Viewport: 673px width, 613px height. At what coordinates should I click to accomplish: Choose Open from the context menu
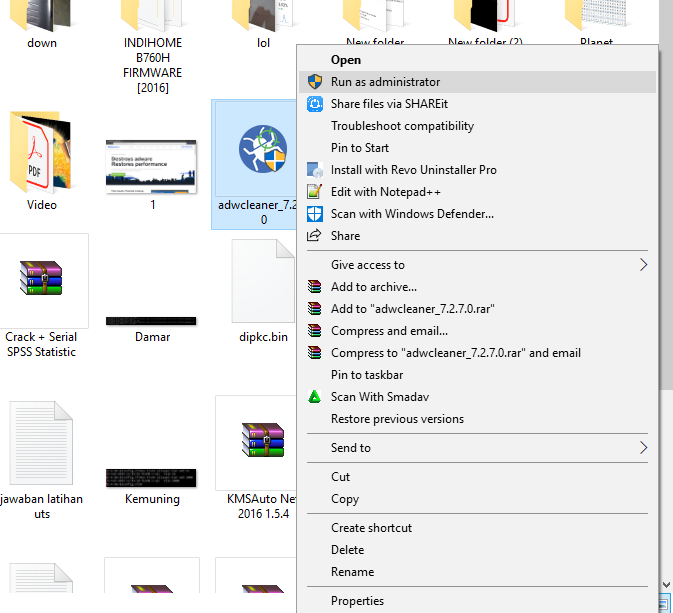pyautogui.click(x=477, y=60)
